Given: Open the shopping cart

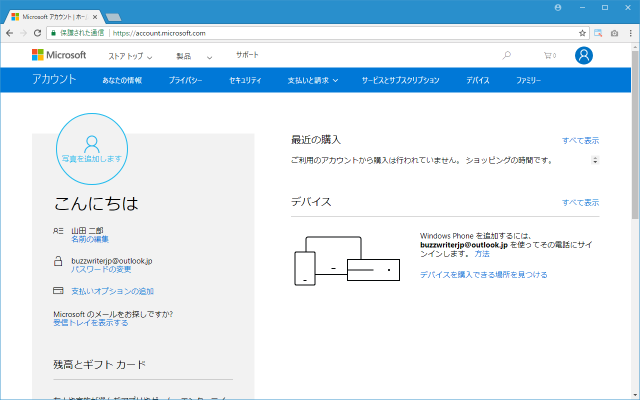Looking at the screenshot, I should [549, 55].
